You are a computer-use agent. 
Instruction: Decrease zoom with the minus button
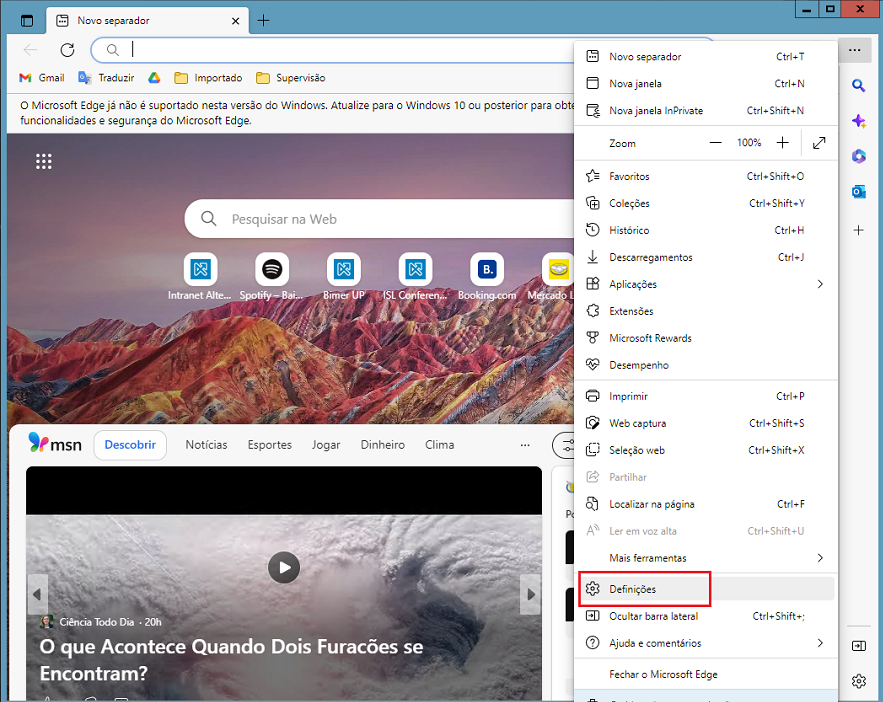[716, 143]
